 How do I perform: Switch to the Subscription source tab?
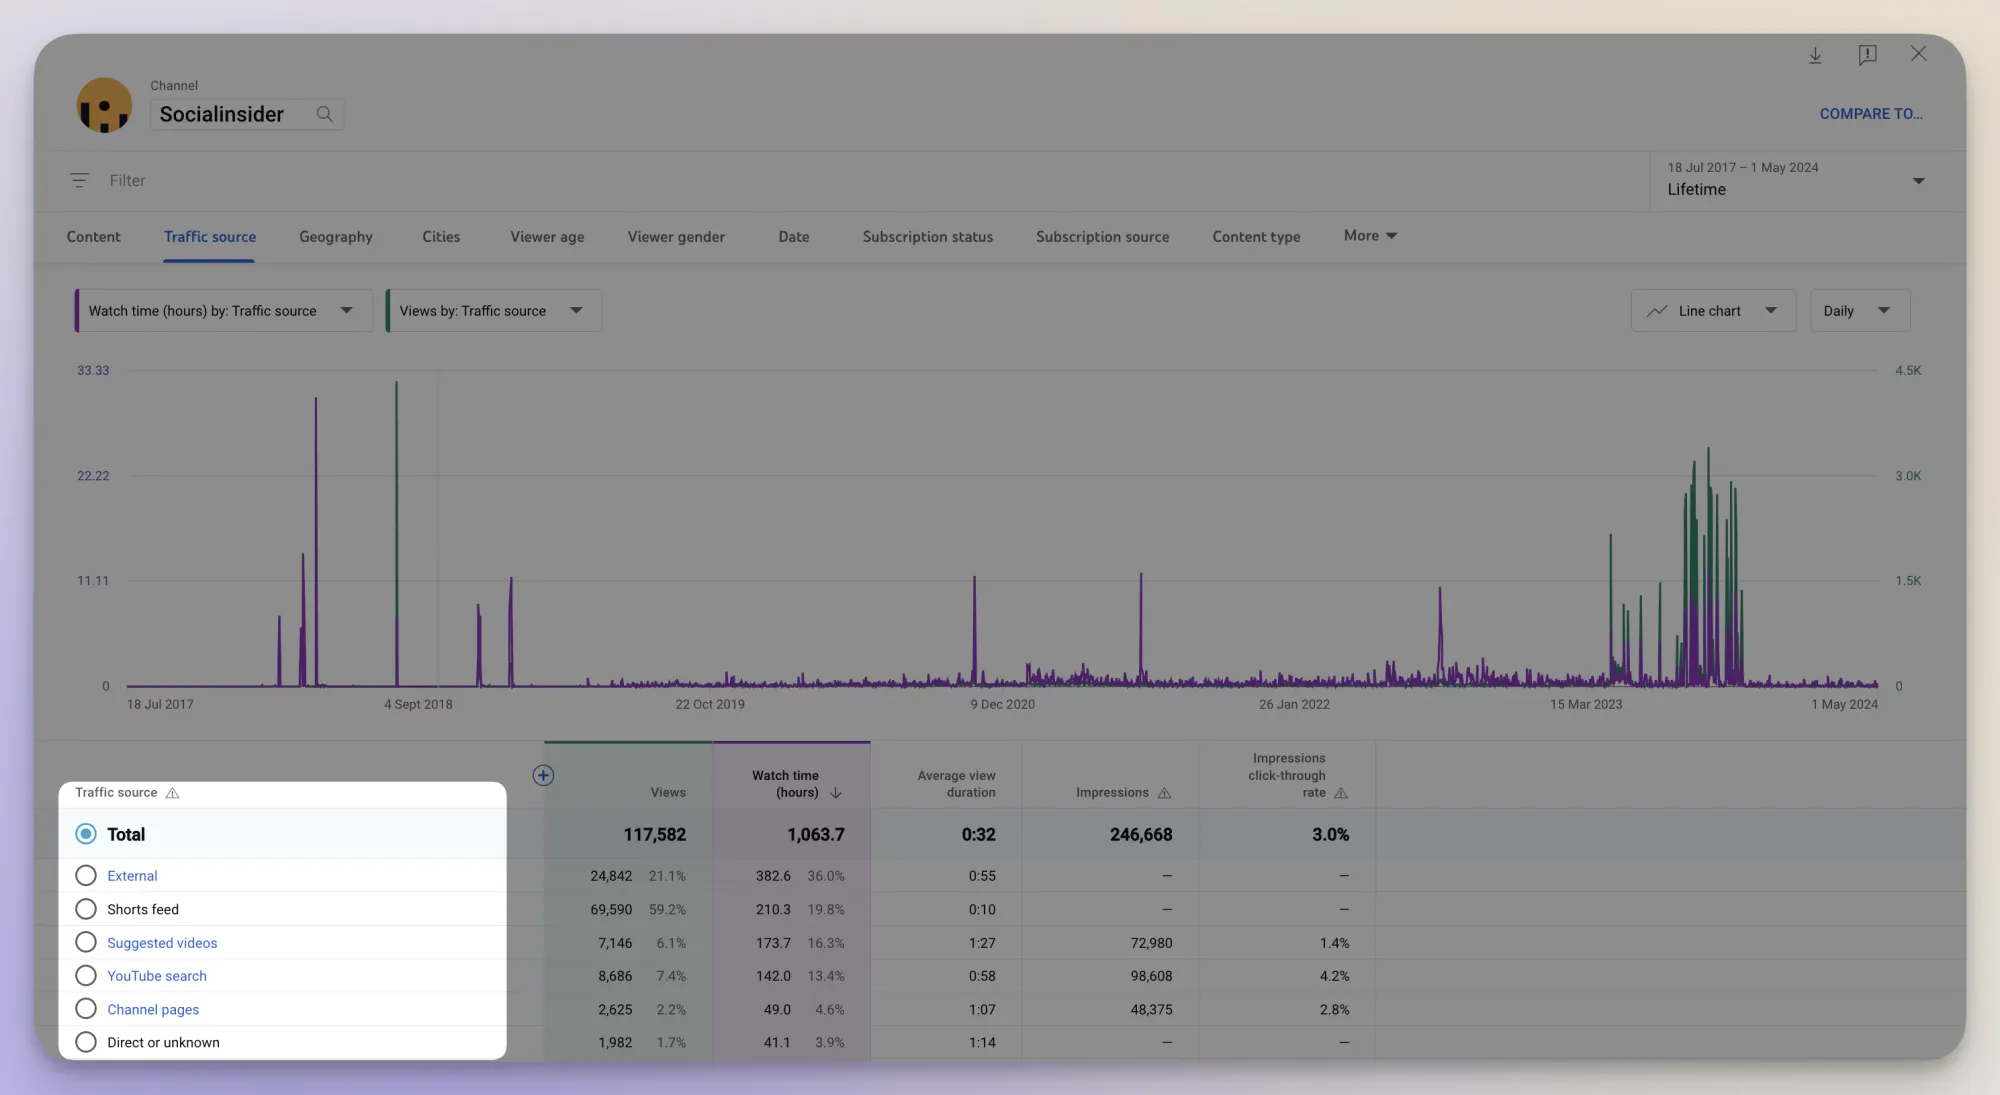tap(1102, 237)
